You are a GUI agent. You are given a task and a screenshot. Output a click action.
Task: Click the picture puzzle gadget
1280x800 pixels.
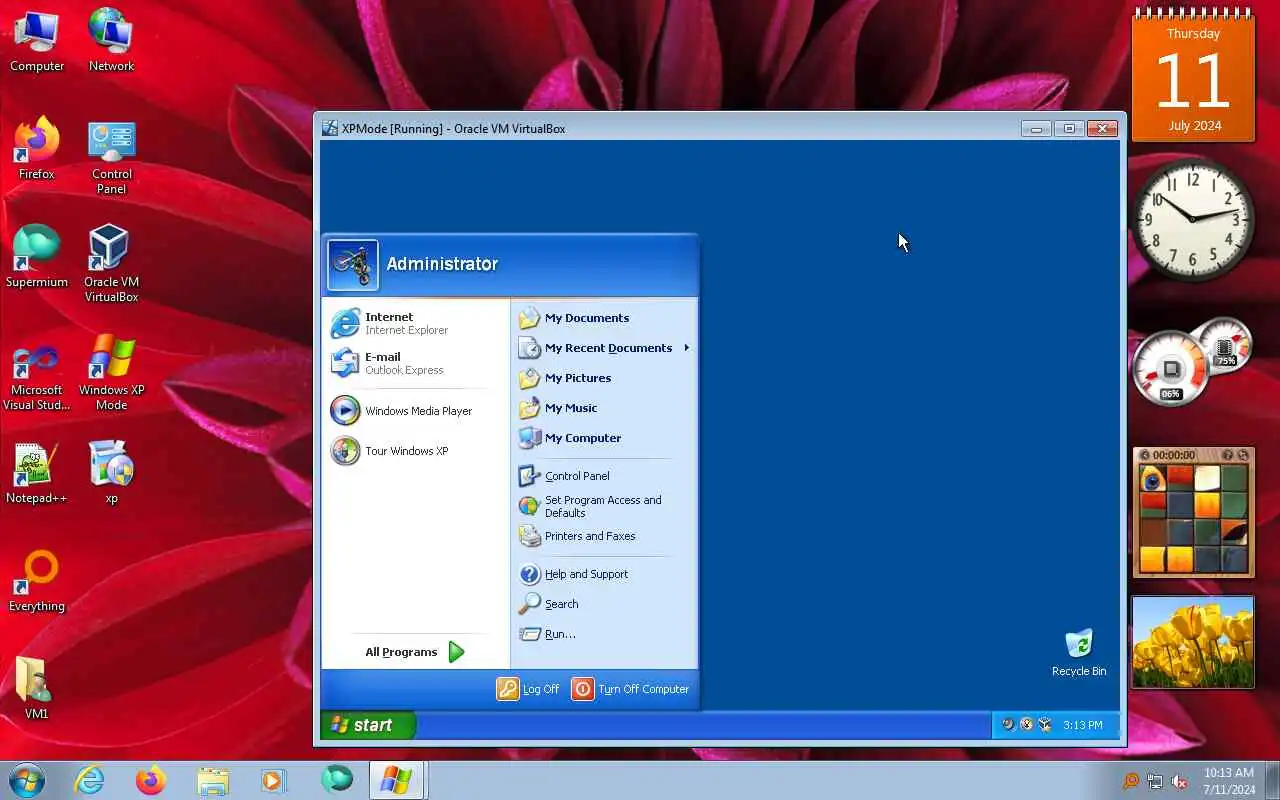(1193, 513)
